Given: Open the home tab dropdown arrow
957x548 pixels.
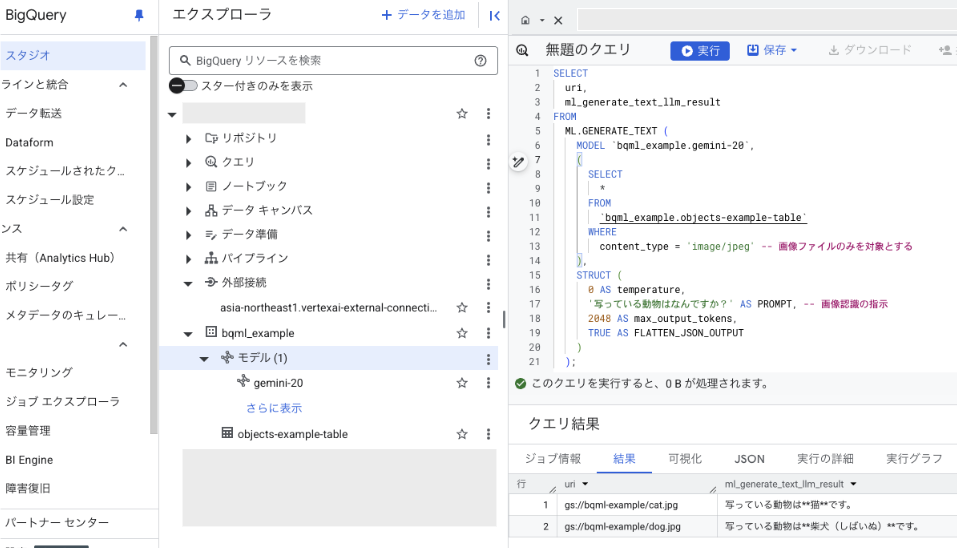Looking at the screenshot, I should (542, 21).
